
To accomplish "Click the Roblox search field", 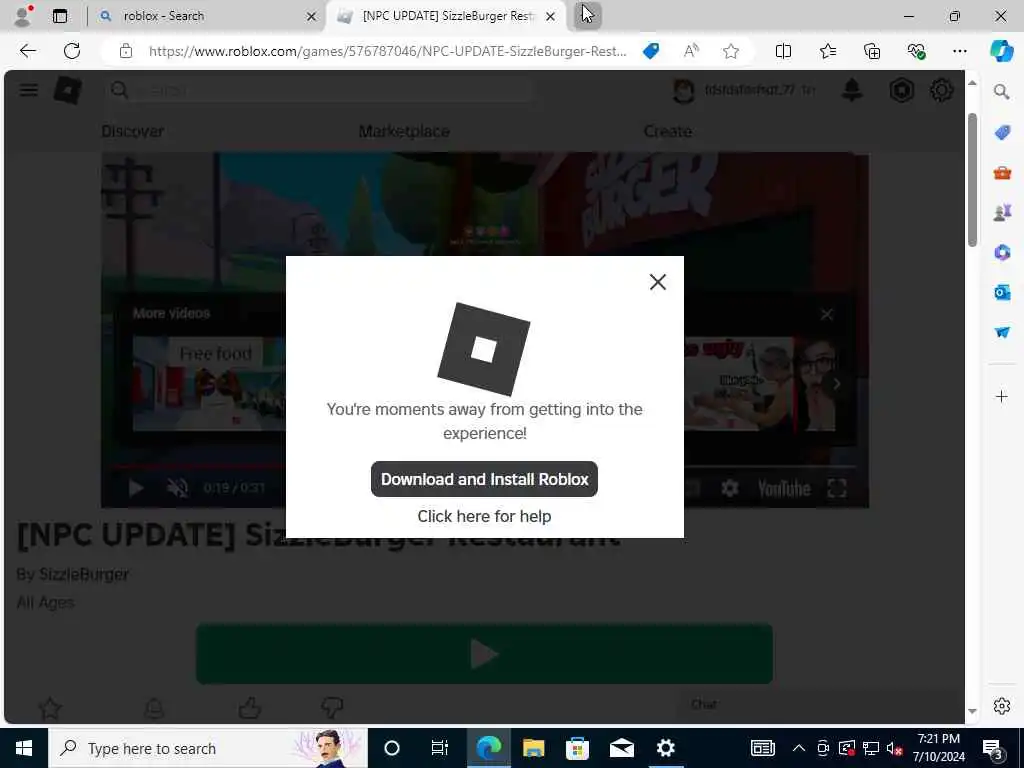I will click(319, 90).
